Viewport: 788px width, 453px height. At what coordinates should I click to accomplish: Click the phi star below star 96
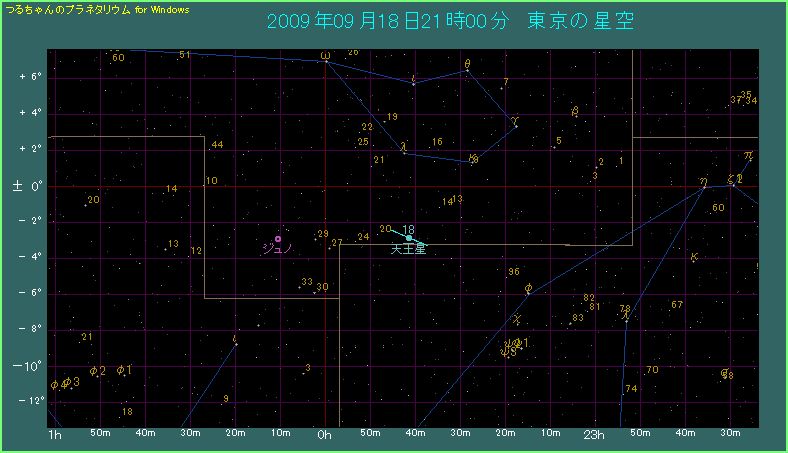[x=528, y=289]
